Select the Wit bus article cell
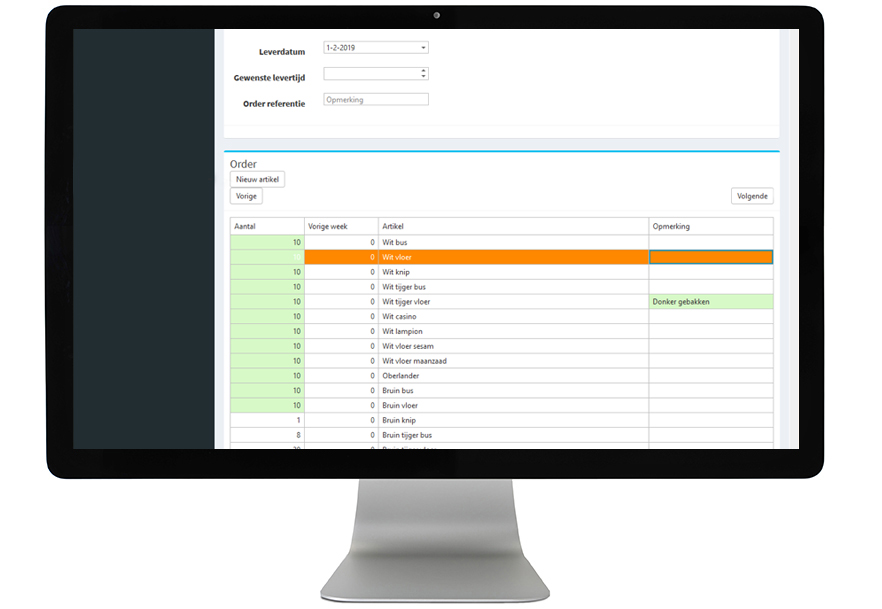This screenshot has height=609, width=882. tap(514, 242)
